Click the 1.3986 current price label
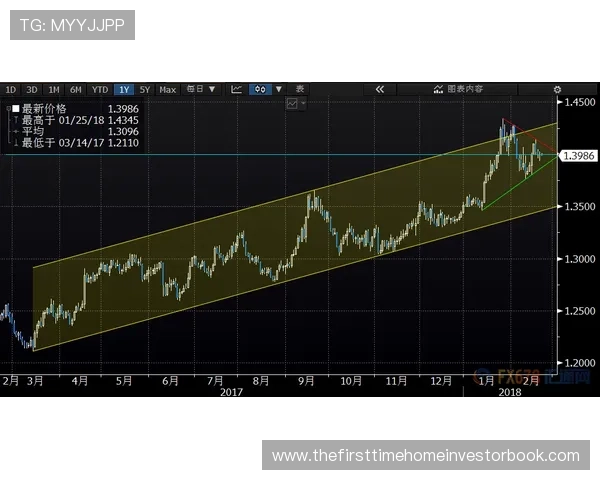The width and height of the screenshot is (600, 480). click(x=579, y=155)
